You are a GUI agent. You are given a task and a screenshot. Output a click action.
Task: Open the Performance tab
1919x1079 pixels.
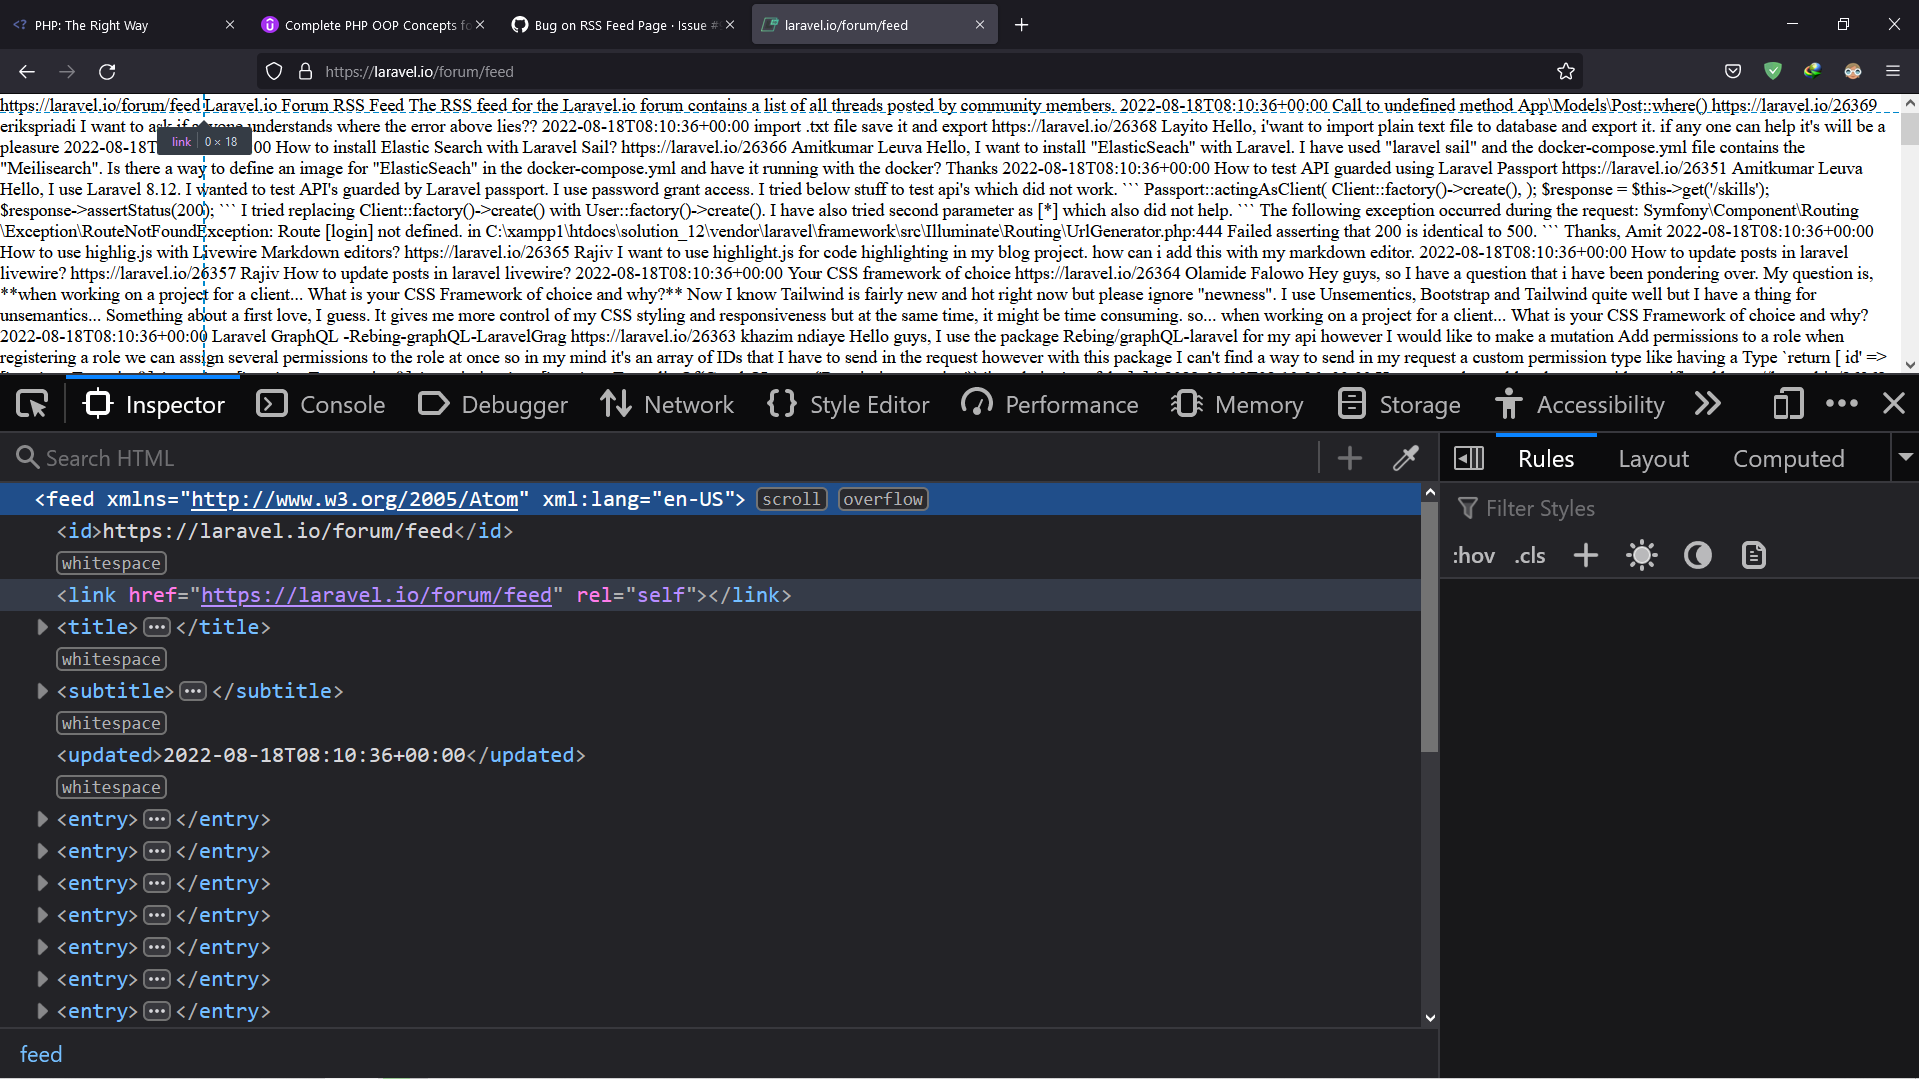pyautogui.click(x=1049, y=404)
